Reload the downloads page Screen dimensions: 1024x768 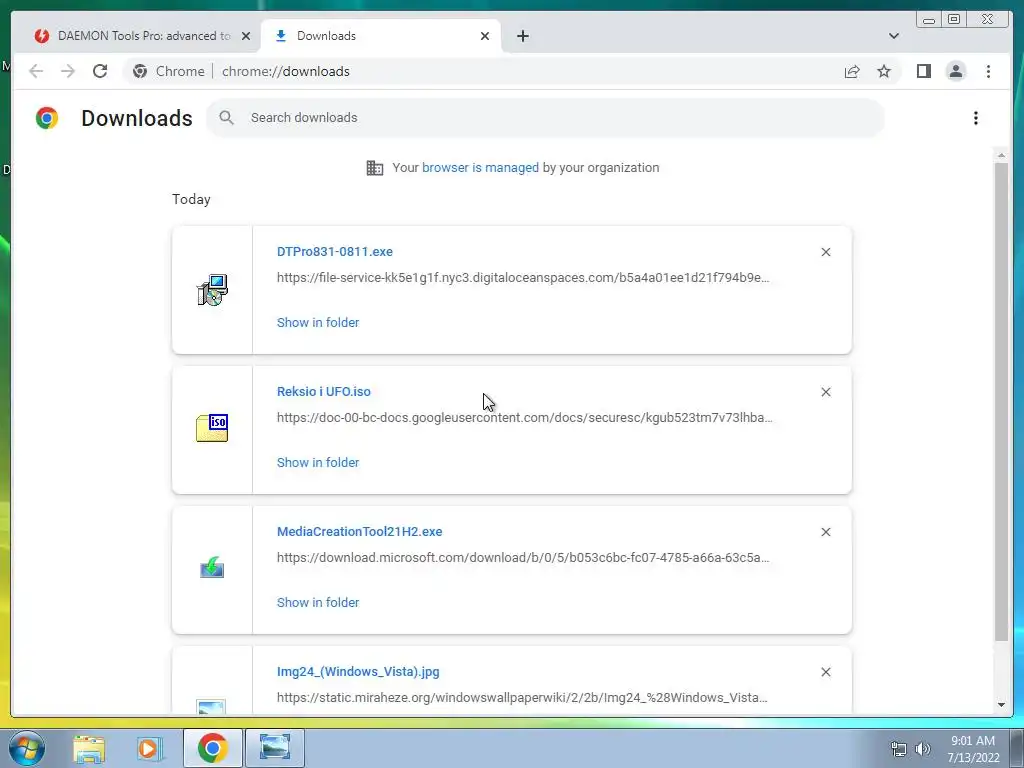(x=100, y=71)
